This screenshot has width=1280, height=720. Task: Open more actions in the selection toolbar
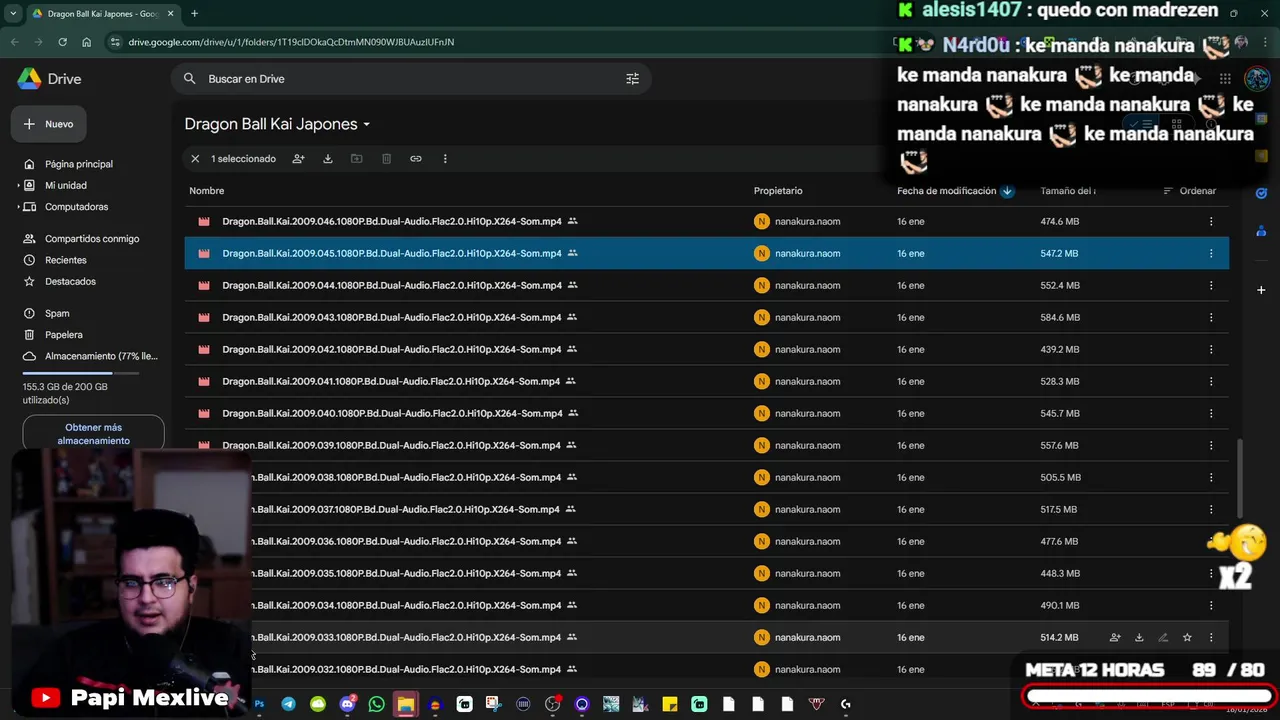pyautogui.click(x=445, y=159)
